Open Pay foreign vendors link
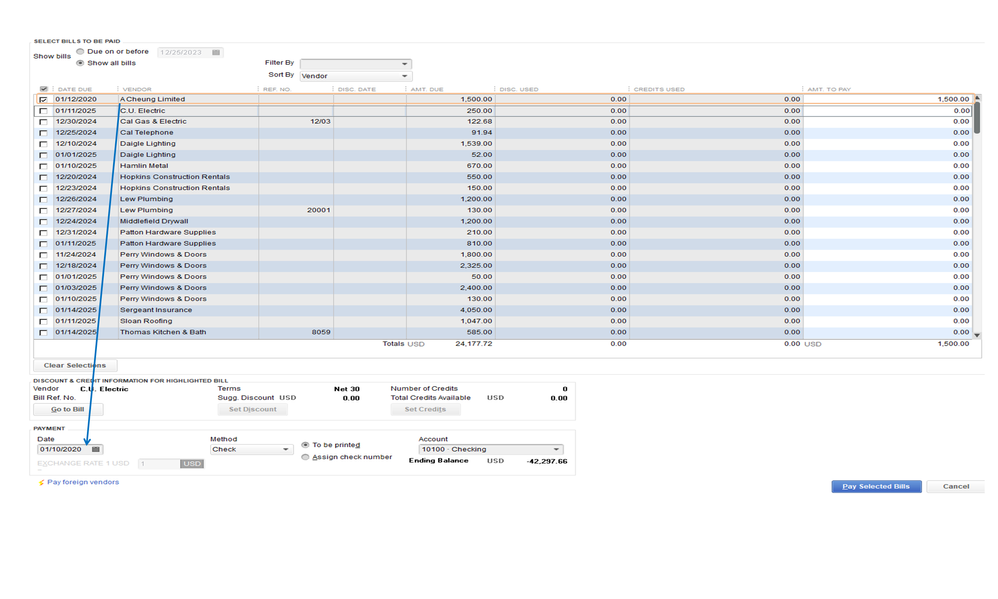 point(83,482)
